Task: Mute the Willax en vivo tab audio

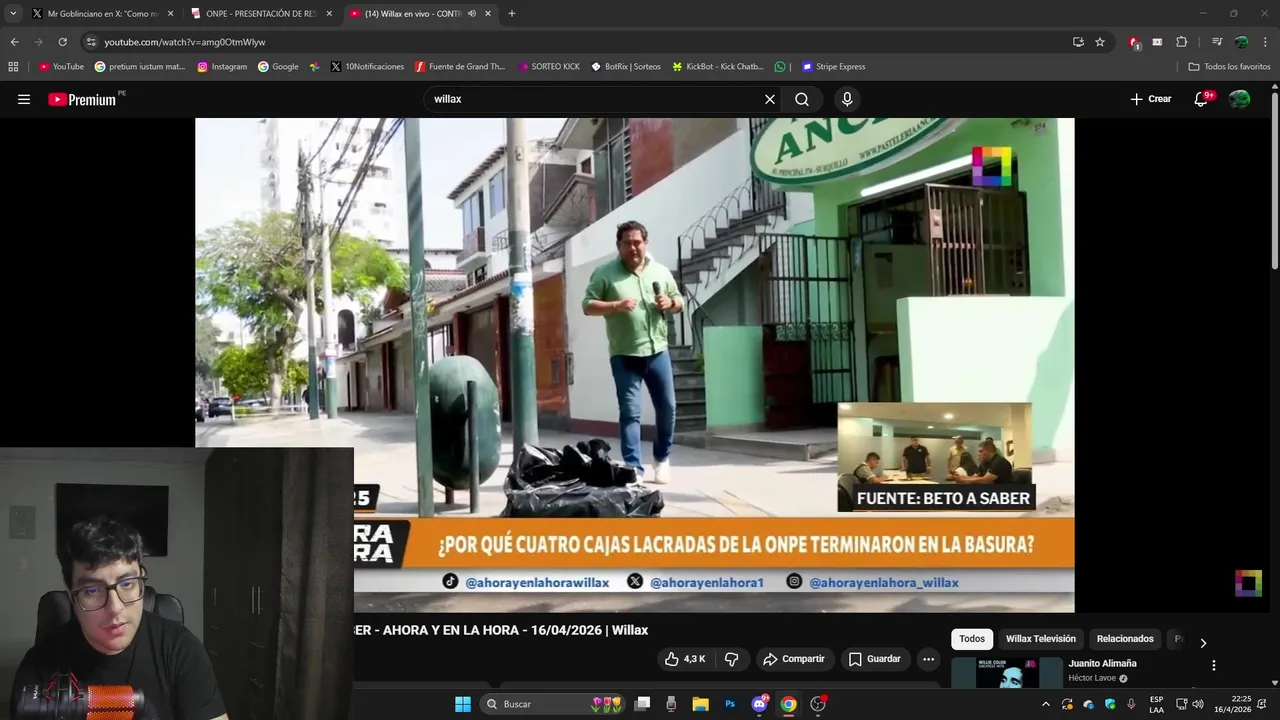Action: [x=472, y=14]
